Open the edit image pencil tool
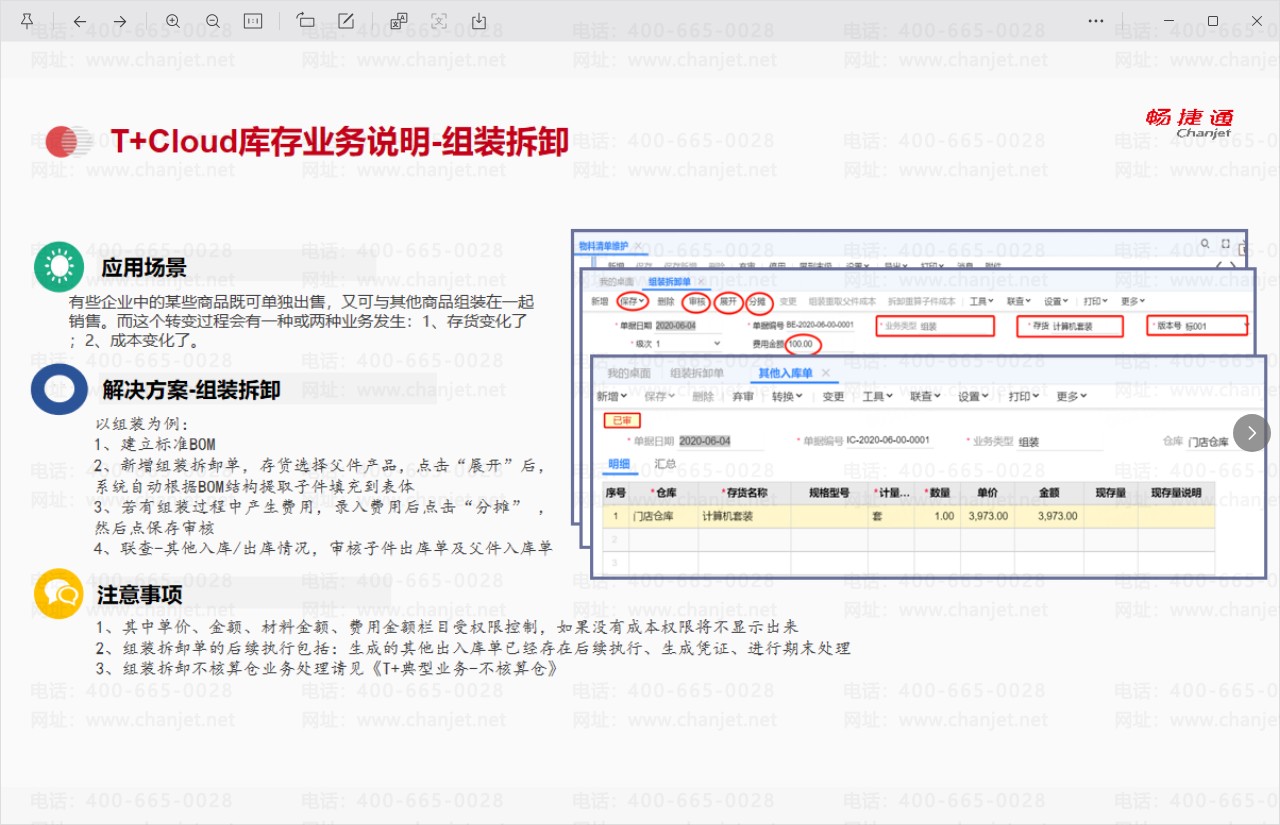Viewport: 1280px width, 825px height. (x=346, y=21)
